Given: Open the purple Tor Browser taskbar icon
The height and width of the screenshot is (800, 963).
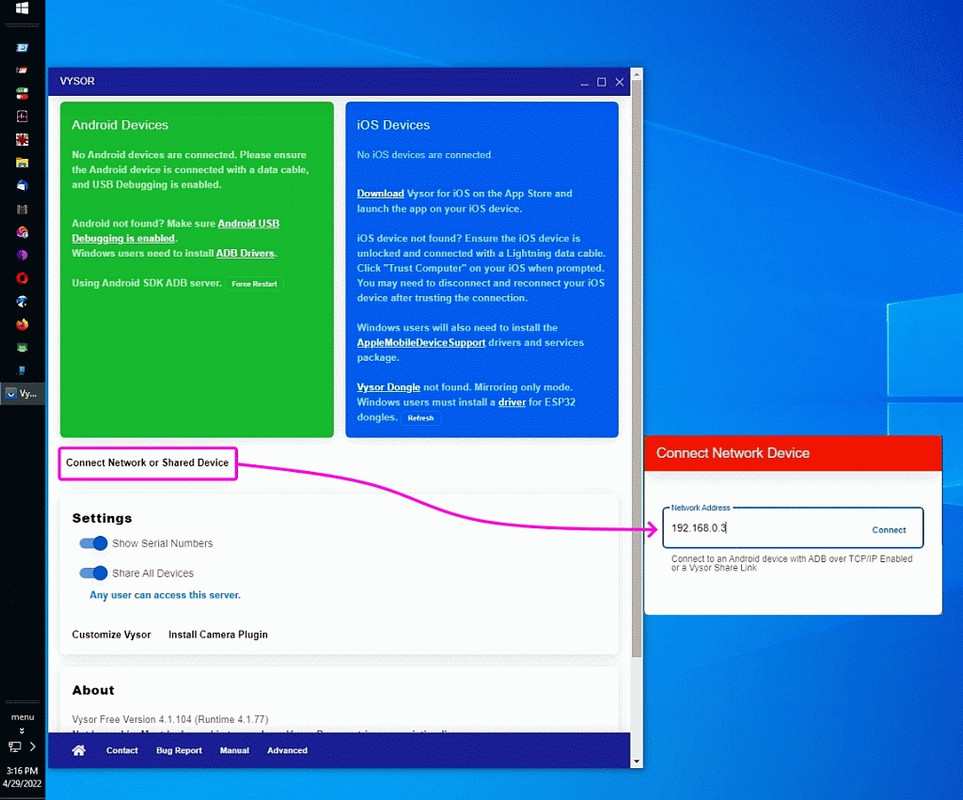Looking at the screenshot, I should pos(22,255).
